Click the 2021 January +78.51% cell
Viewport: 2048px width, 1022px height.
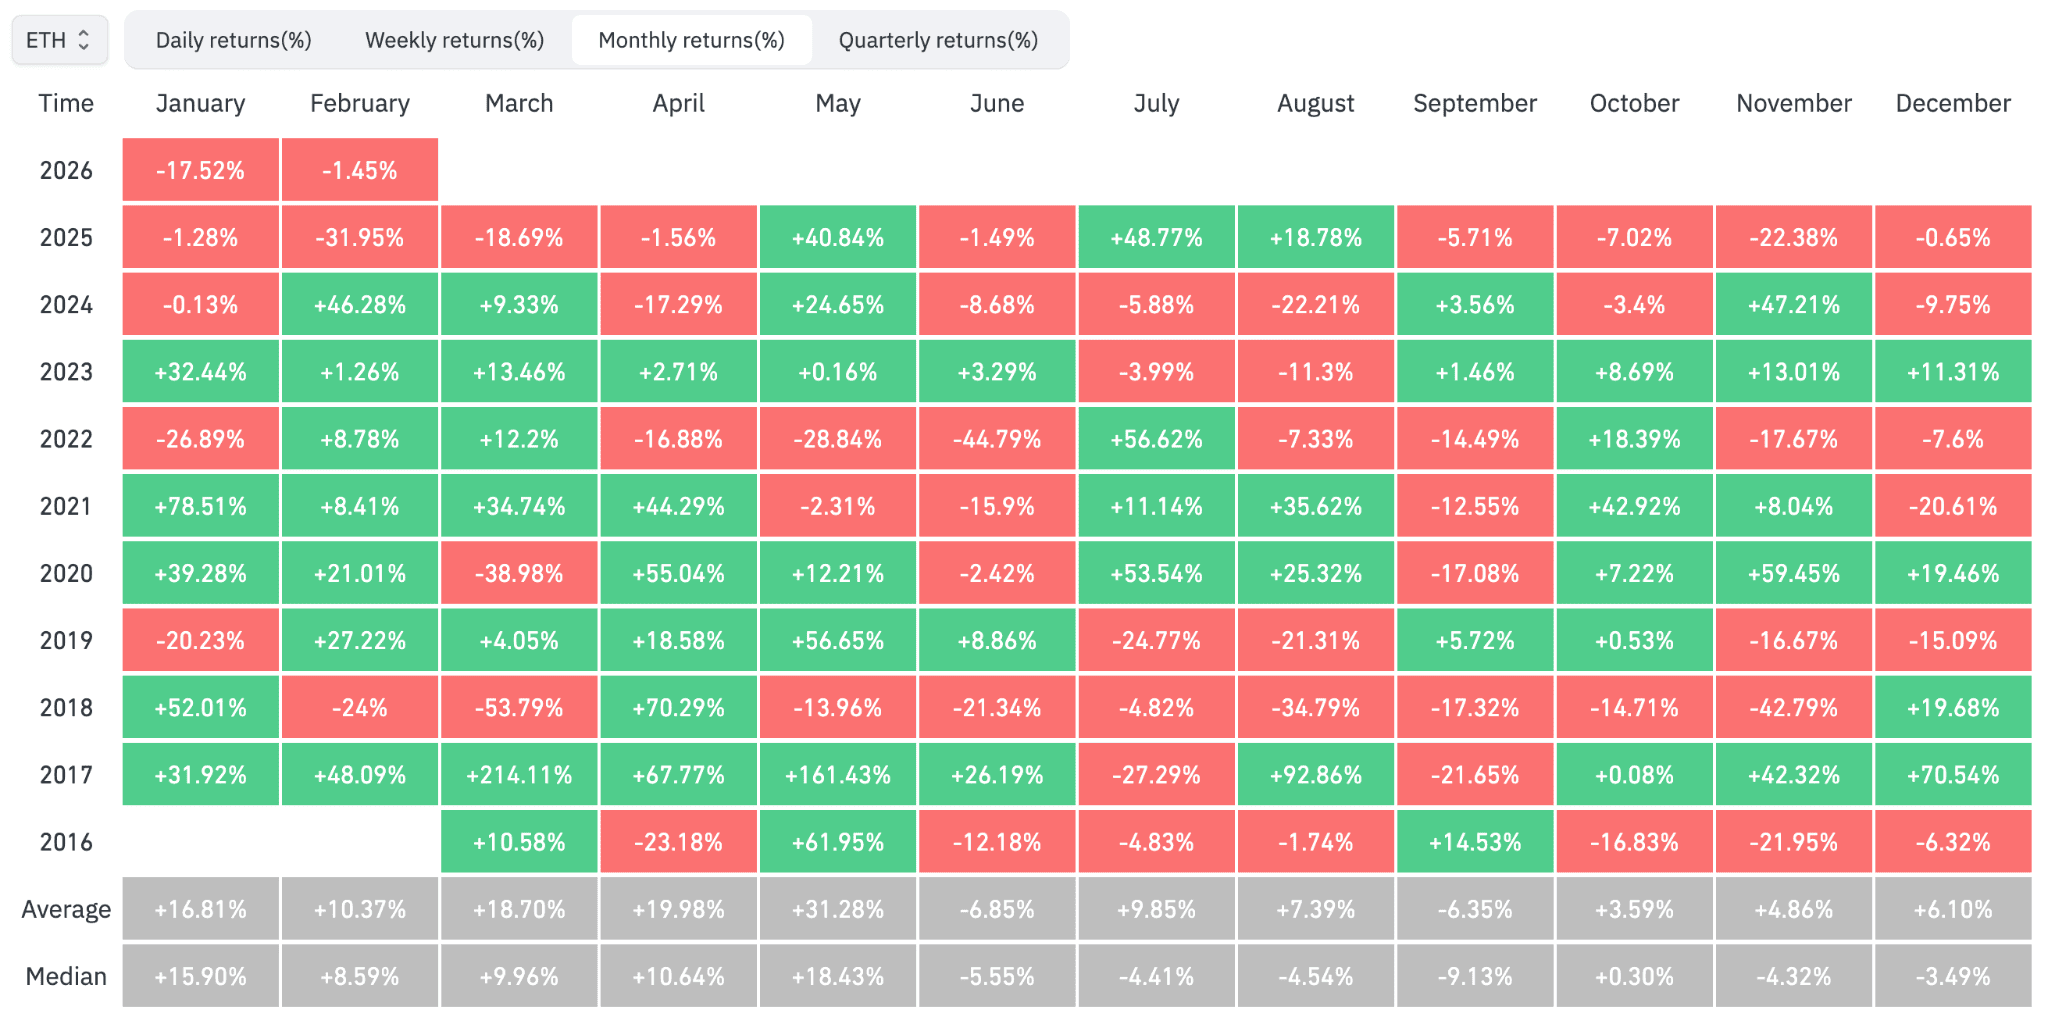pos(200,506)
